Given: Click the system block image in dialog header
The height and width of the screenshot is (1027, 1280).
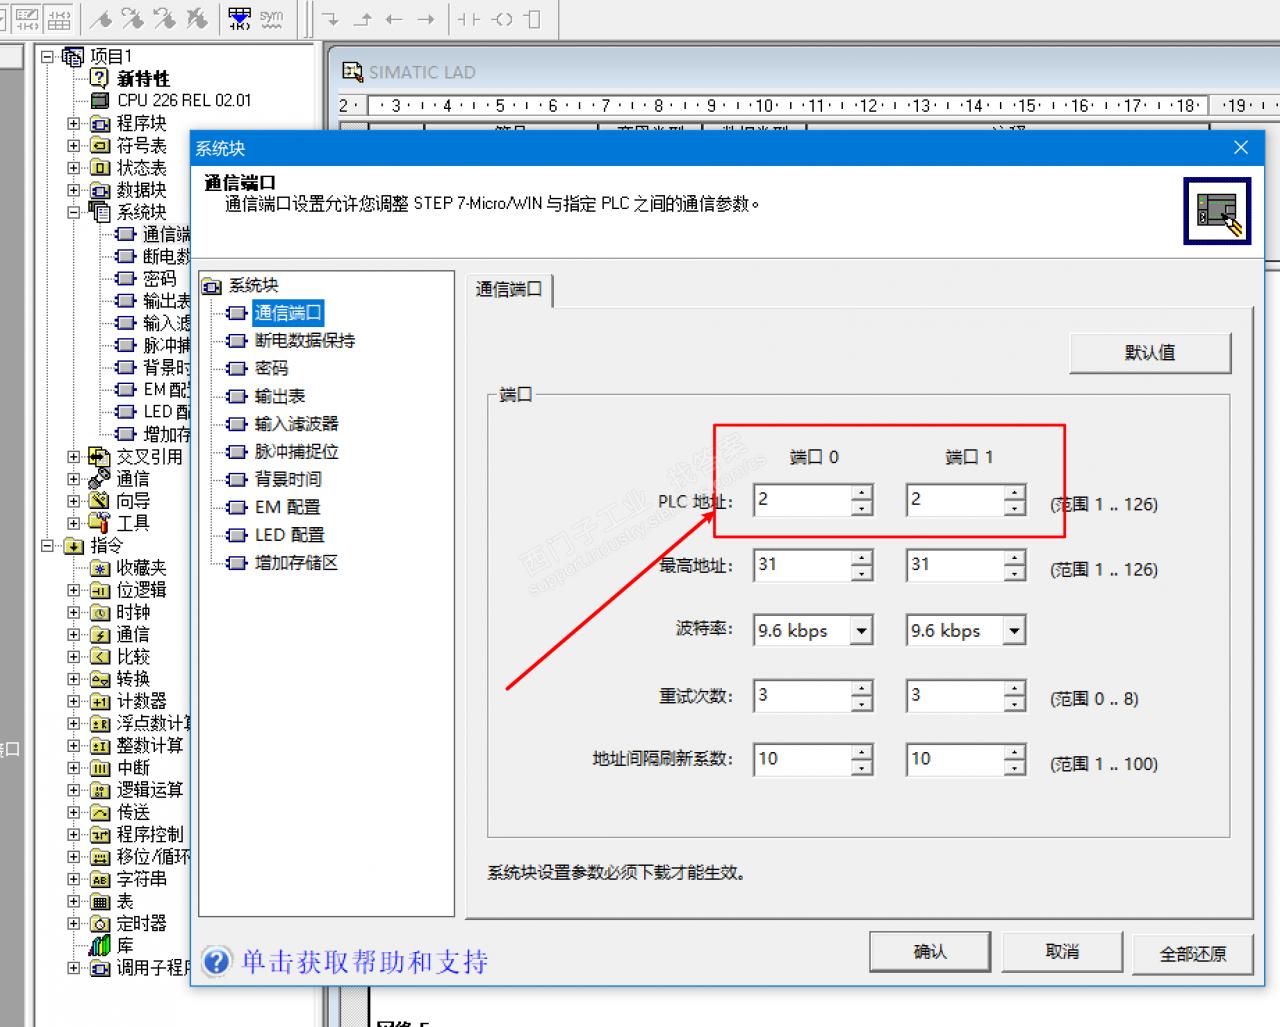Looking at the screenshot, I should click(1217, 211).
